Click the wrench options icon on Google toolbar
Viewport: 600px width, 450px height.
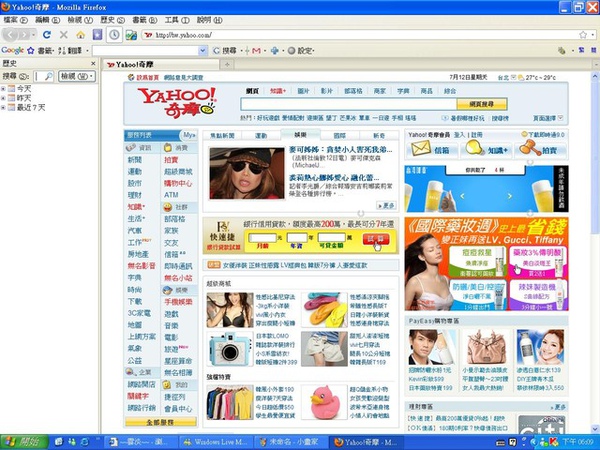click(562, 51)
